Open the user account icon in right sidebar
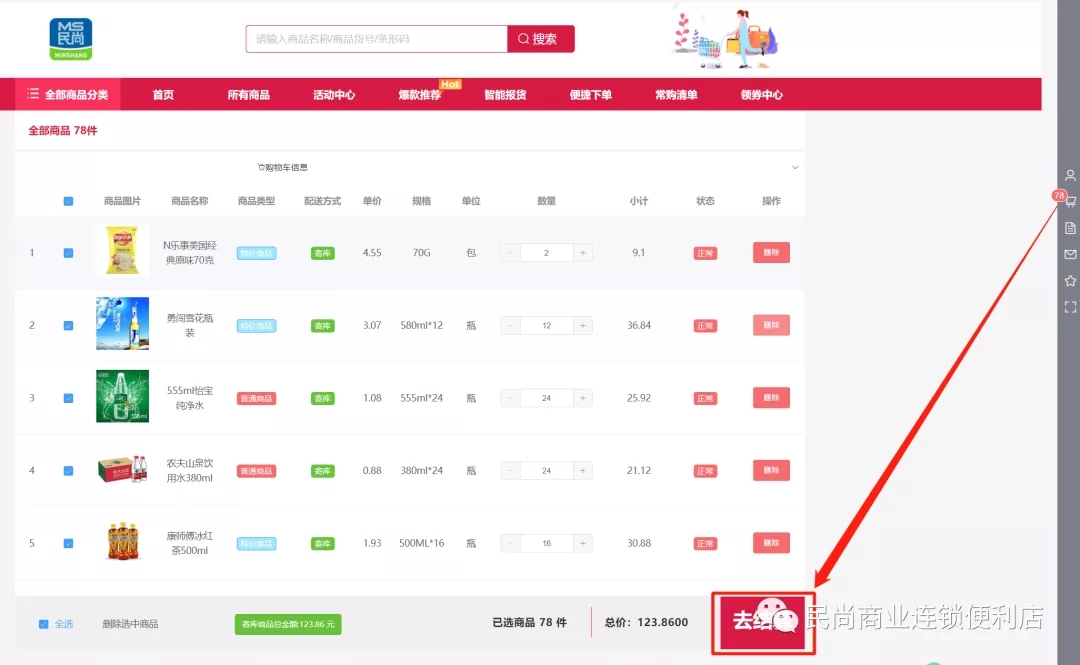Screen dimensions: 1080x665 pyautogui.click(x=1070, y=175)
